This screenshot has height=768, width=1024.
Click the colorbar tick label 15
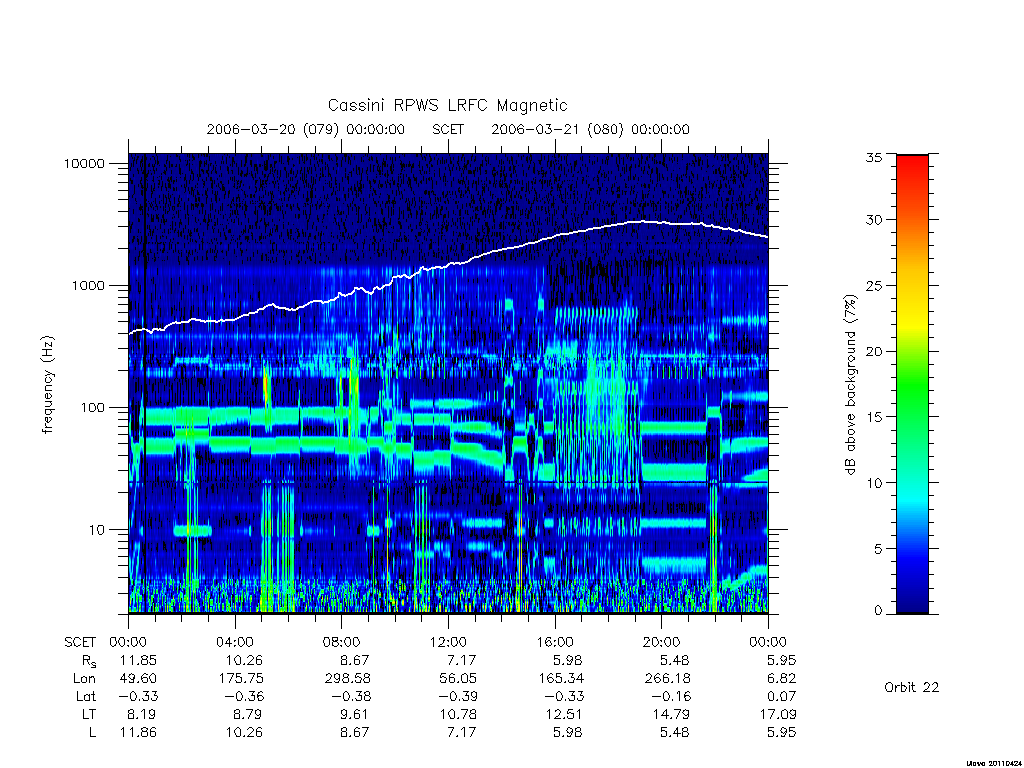click(x=874, y=417)
